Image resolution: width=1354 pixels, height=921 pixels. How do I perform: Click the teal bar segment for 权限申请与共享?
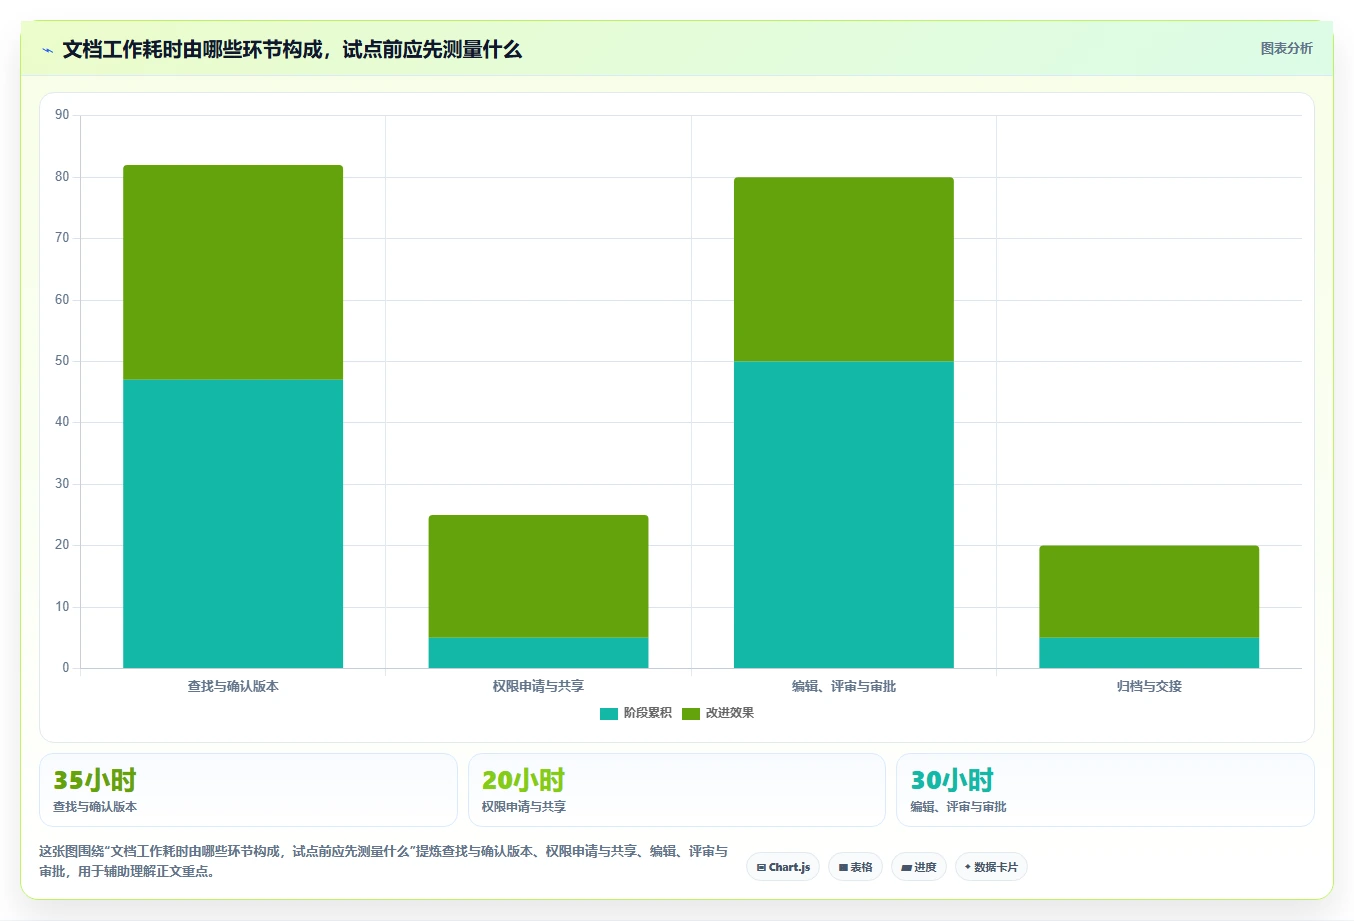(538, 652)
